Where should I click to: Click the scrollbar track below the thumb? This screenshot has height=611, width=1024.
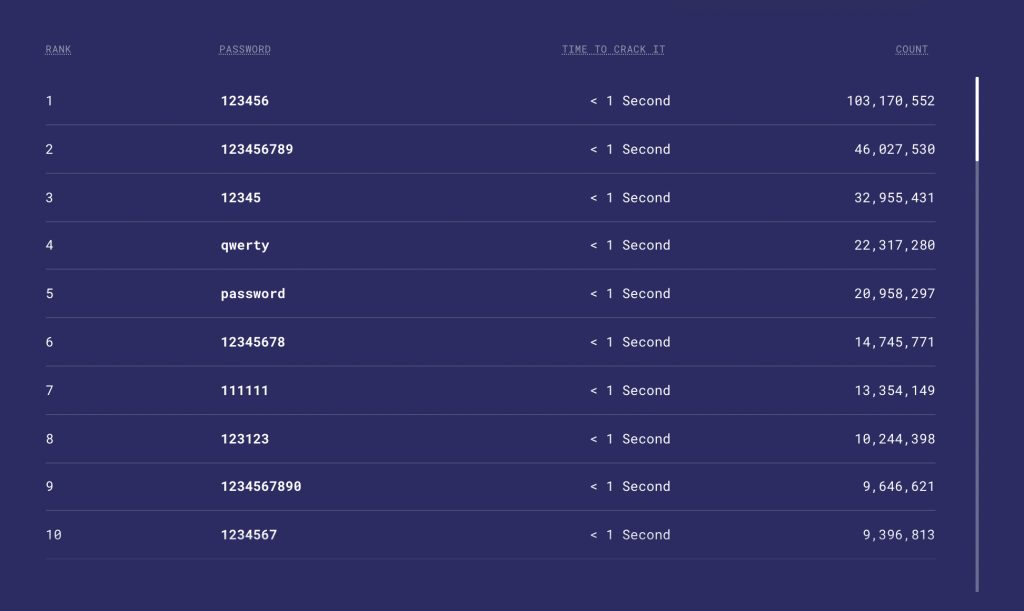coord(977,380)
